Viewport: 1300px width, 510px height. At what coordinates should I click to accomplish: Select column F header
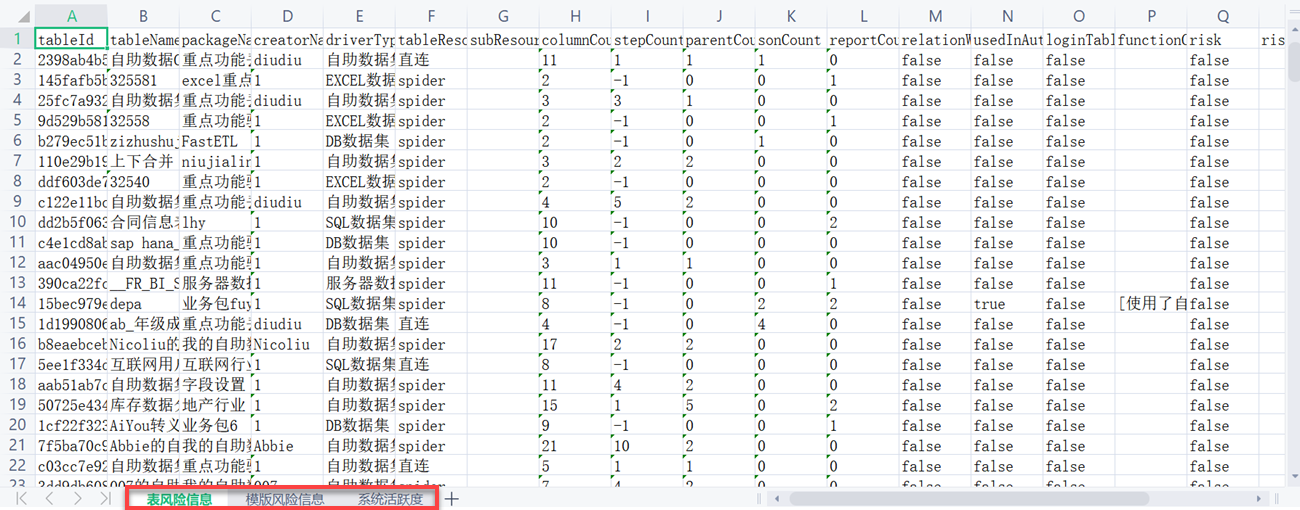pos(431,16)
